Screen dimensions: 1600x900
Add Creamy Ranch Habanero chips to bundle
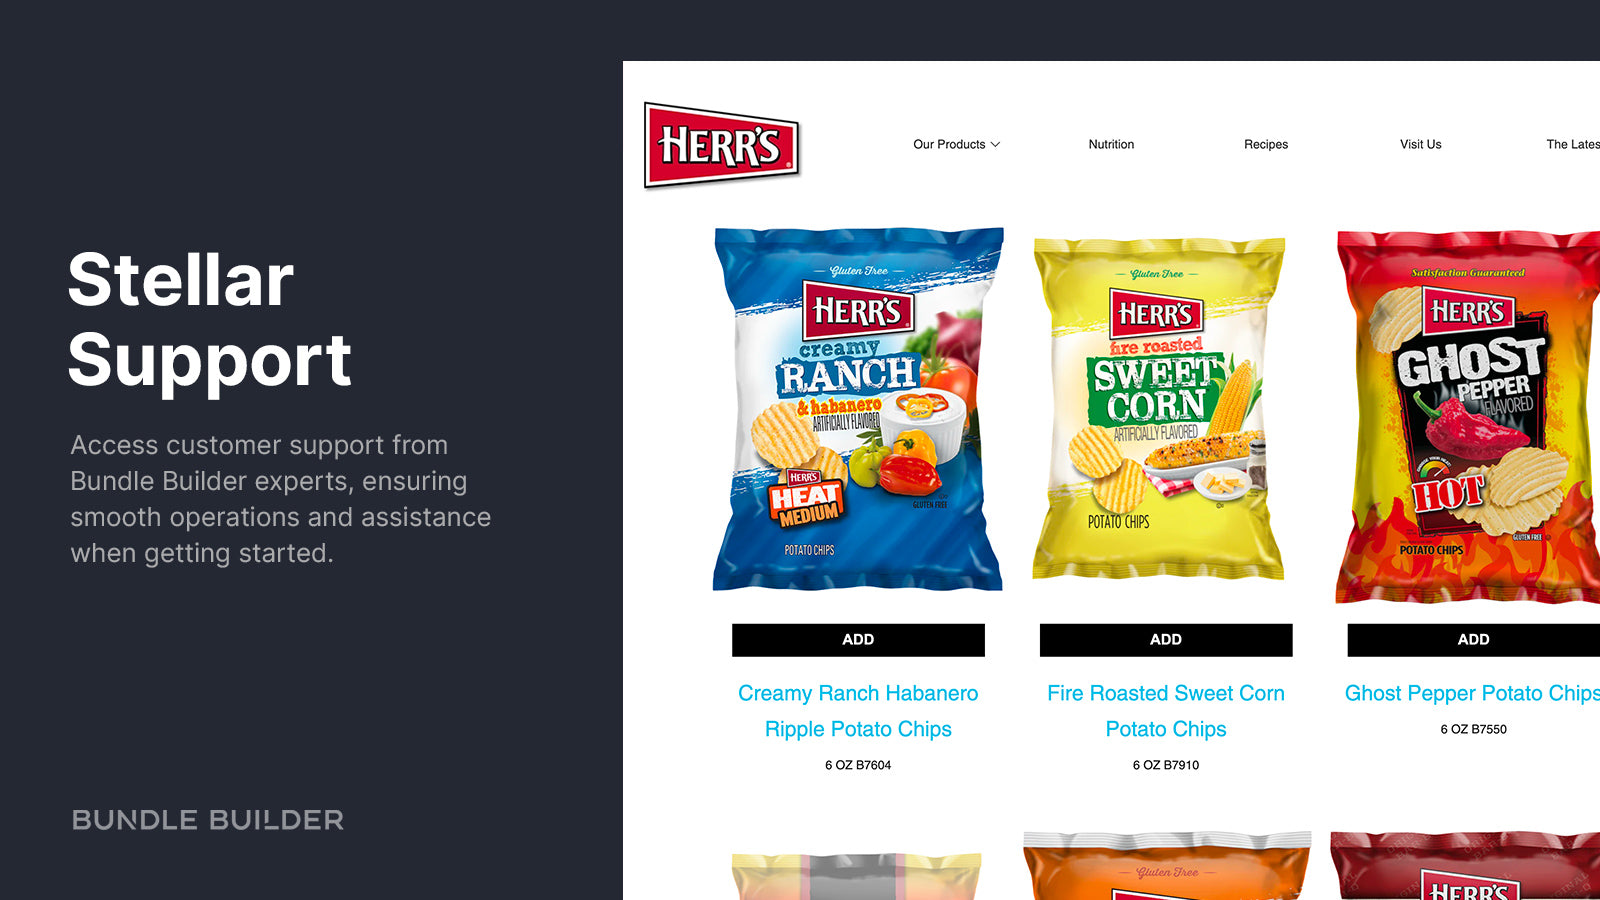click(x=858, y=640)
